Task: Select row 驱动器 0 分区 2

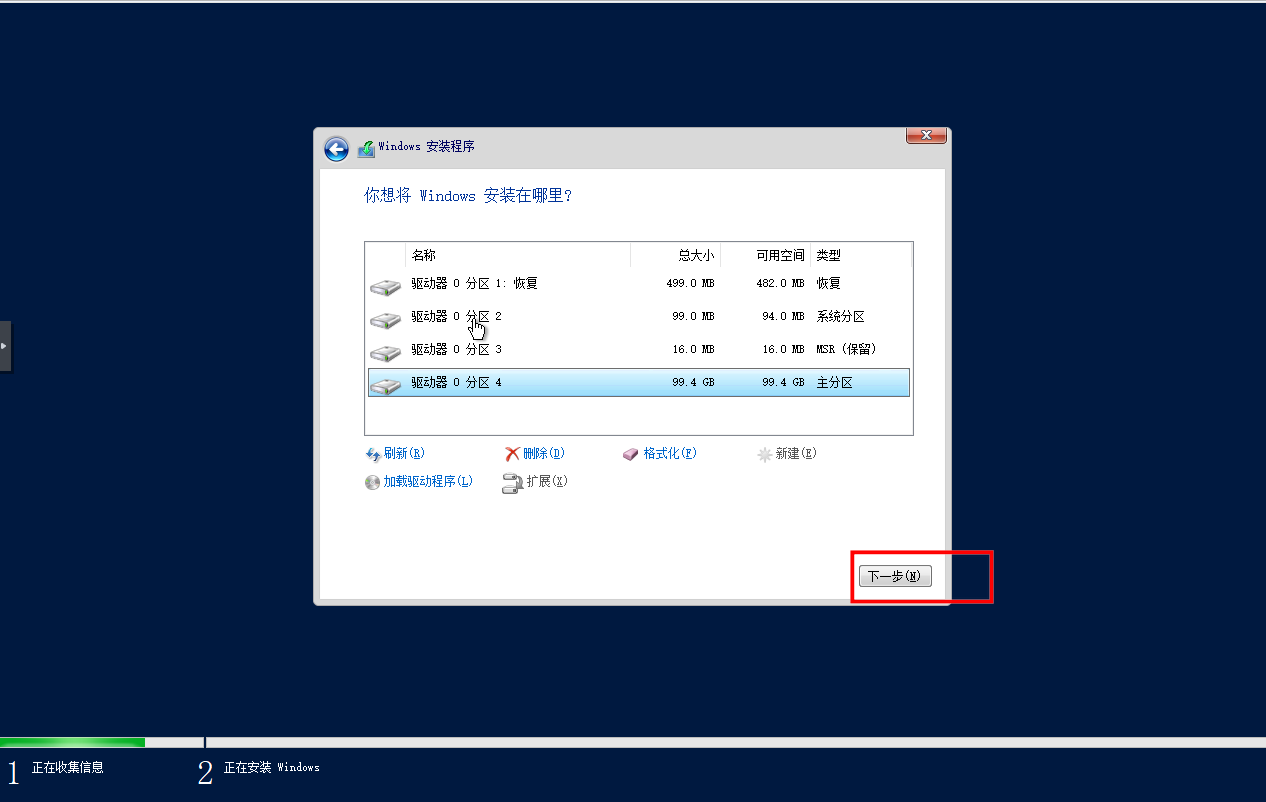Action: click(639, 317)
